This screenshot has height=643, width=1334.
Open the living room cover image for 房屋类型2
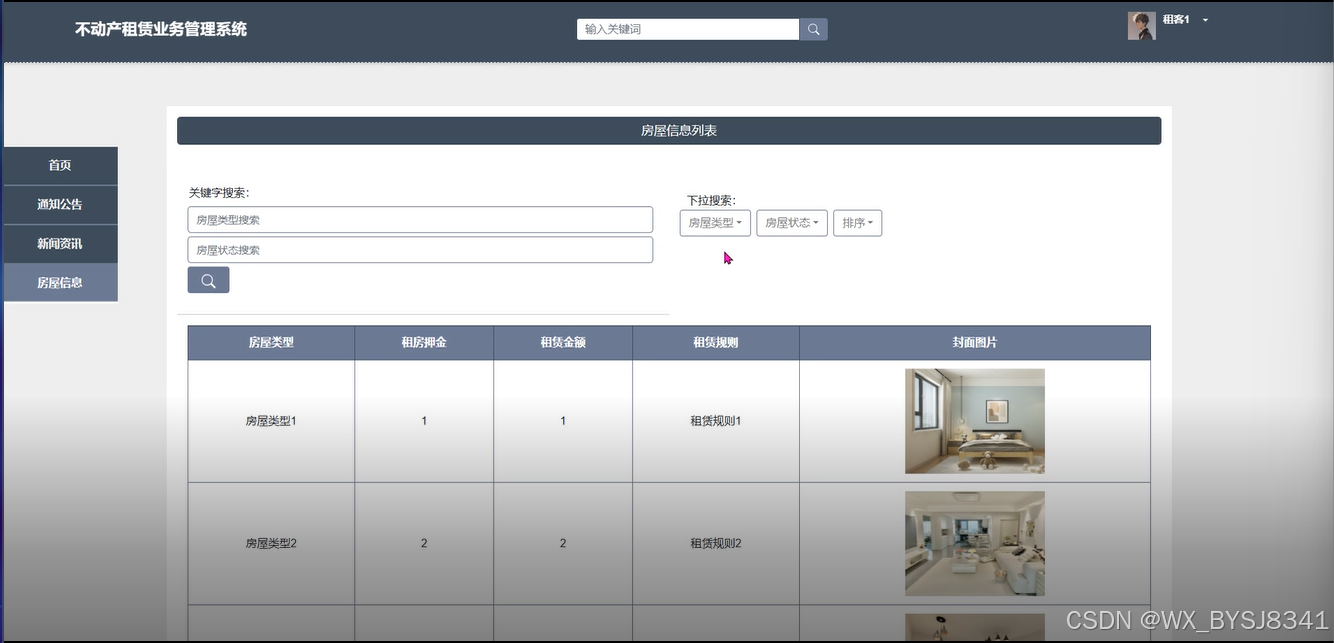coord(975,543)
